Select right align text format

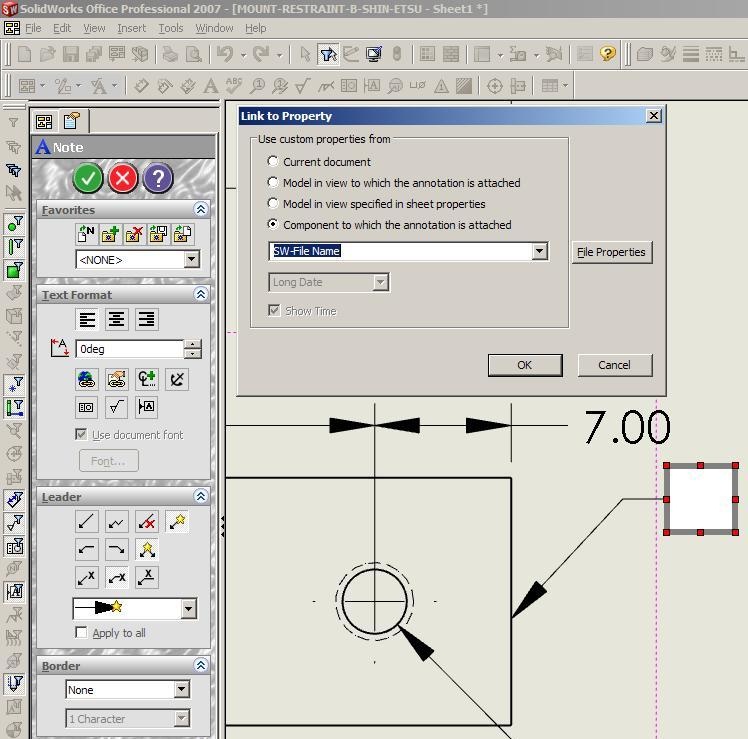pyautogui.click(x=146, y=319)
